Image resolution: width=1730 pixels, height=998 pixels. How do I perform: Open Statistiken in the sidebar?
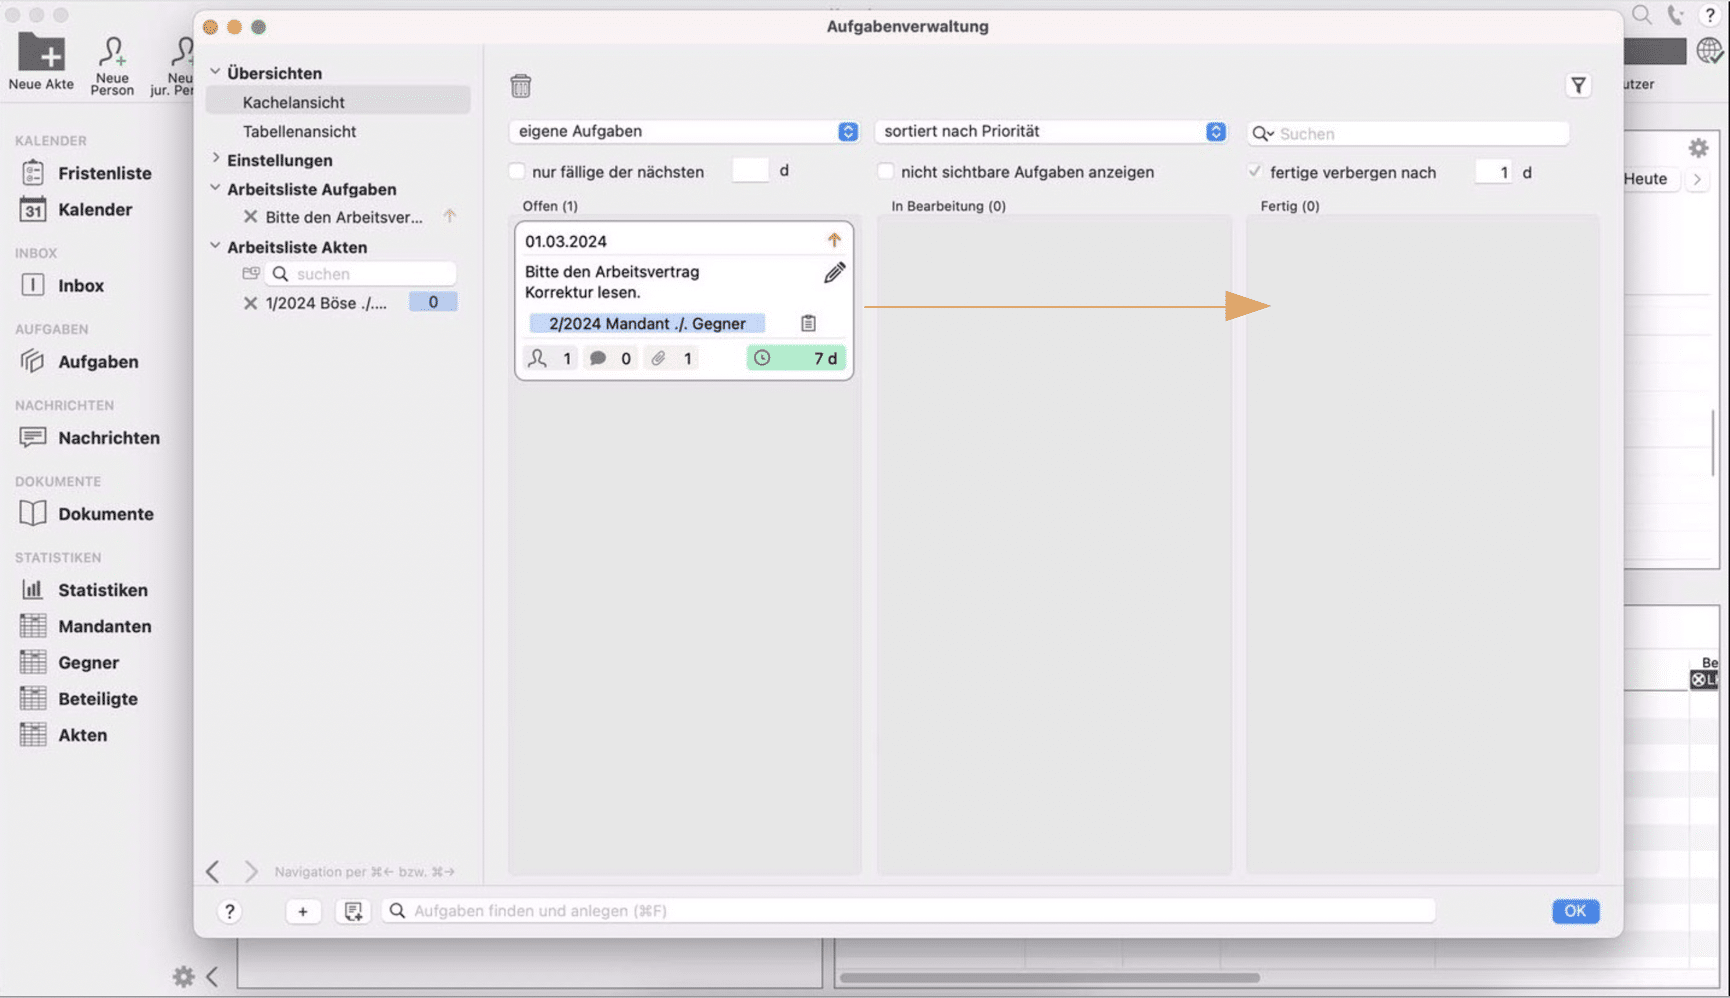[x=84, y=590]
